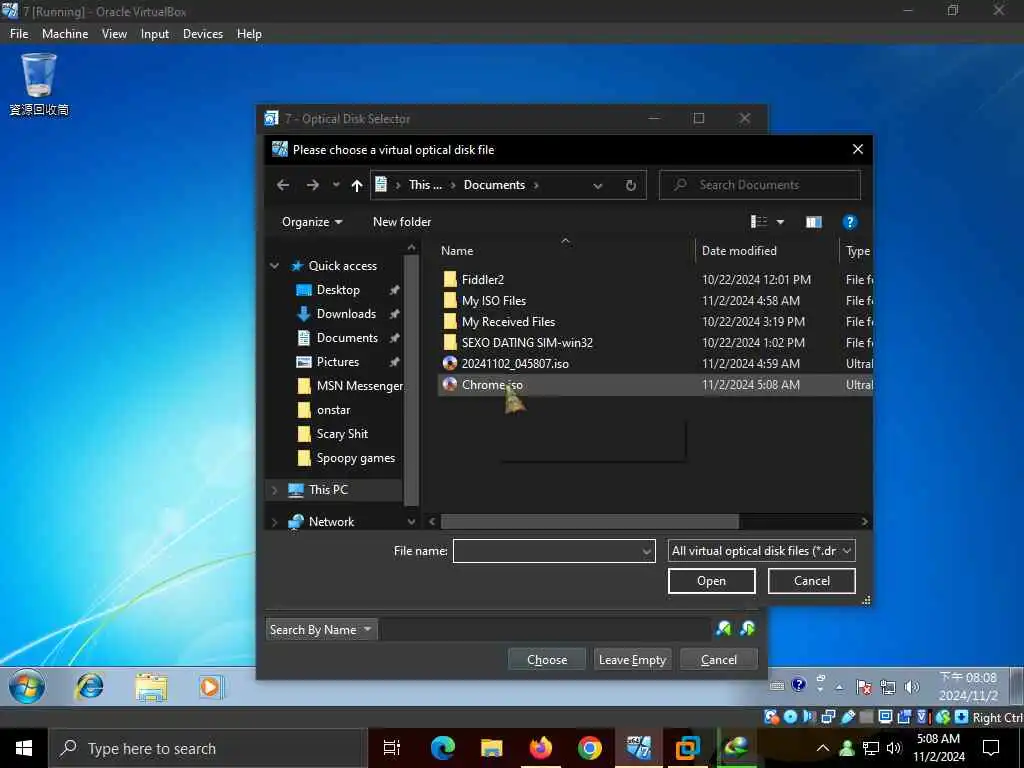Open the File name combo dropdown

(x=647, y=551)
